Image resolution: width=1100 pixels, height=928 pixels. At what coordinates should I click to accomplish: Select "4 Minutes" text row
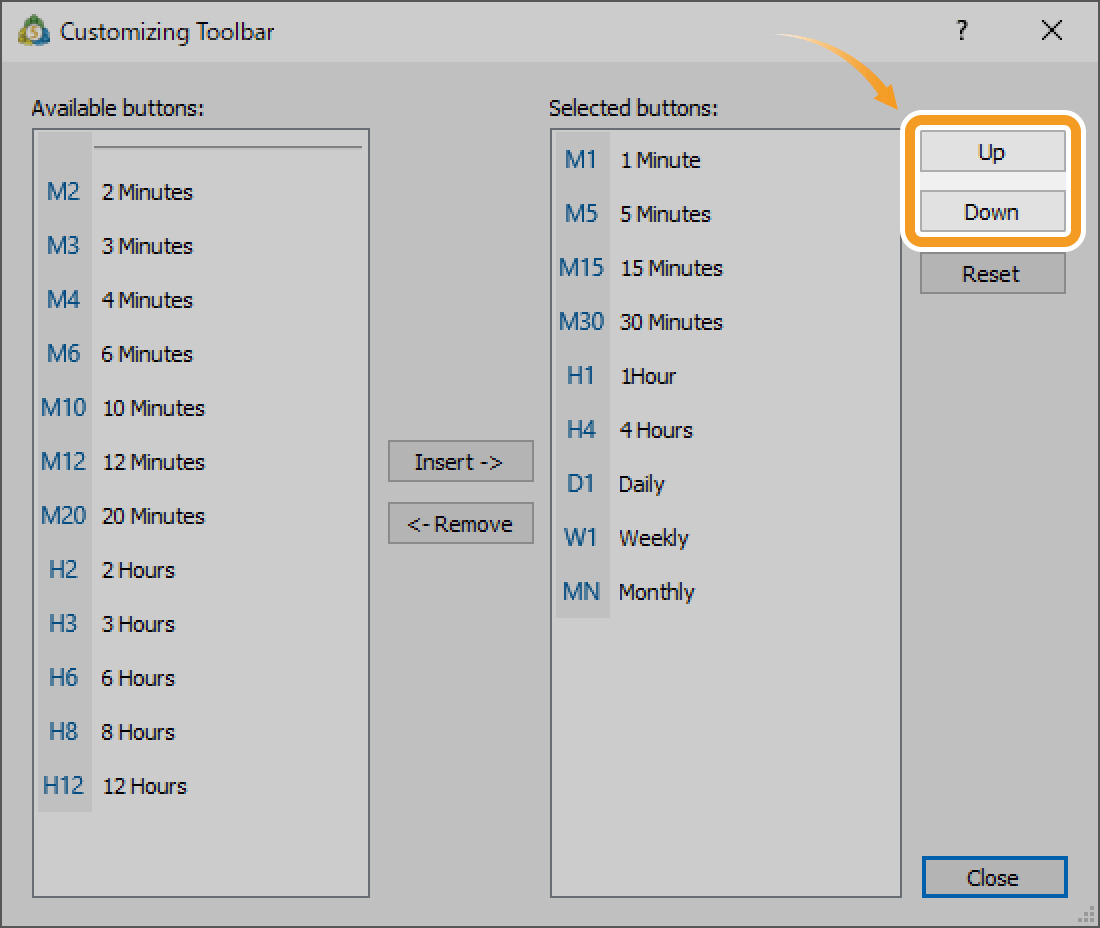(x=147, y=300)
